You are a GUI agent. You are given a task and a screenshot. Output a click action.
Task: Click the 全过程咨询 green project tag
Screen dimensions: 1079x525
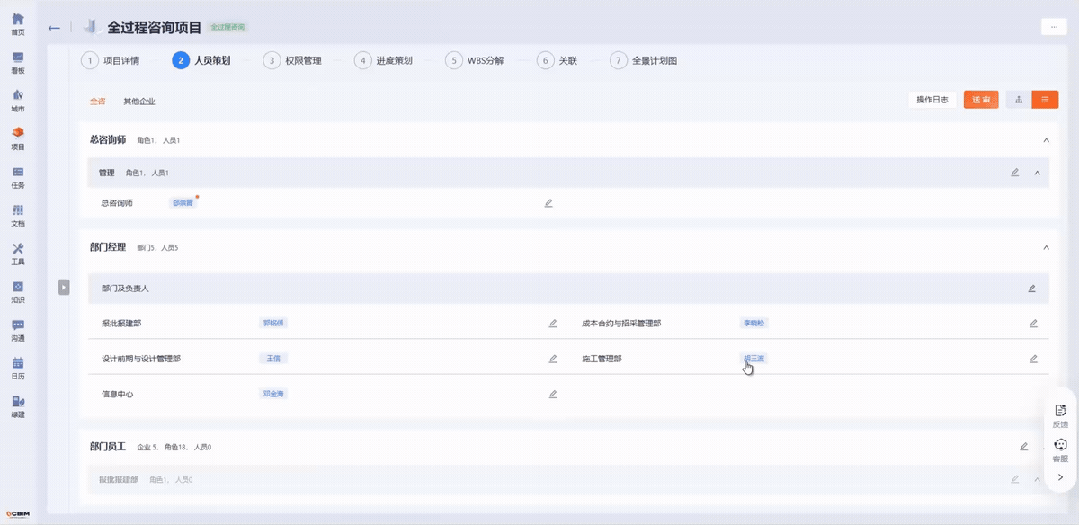[228, 28]
